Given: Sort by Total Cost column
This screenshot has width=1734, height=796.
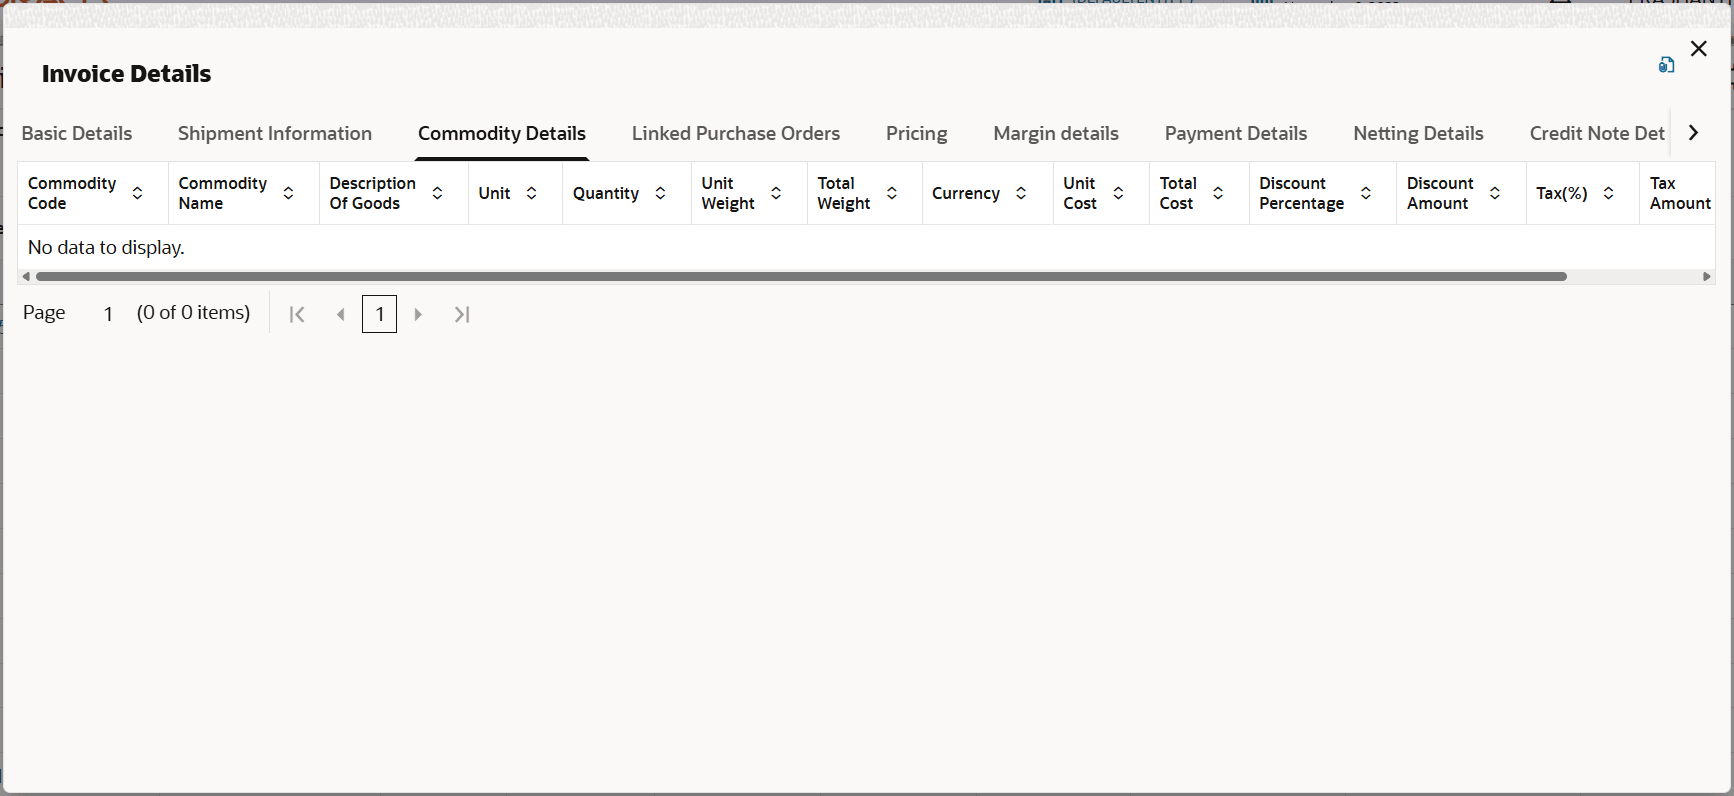Looking at the screenshot, I should [1219, 193].
